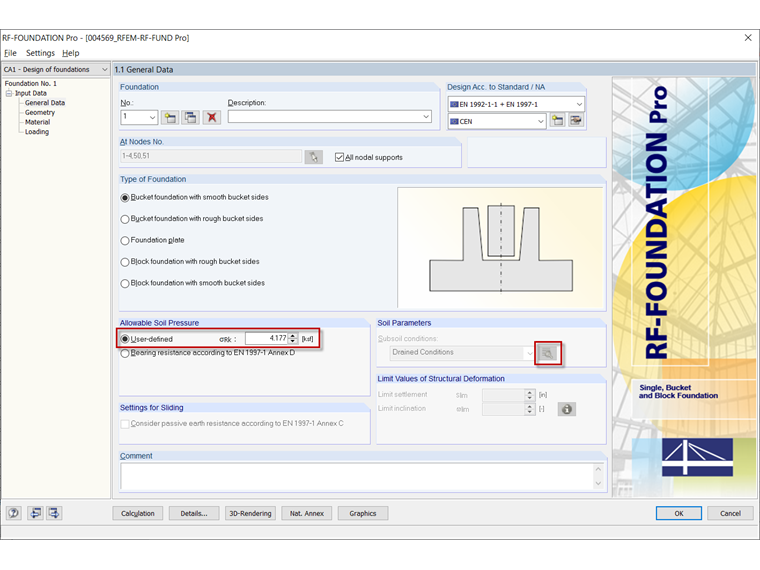Image resolution: width=760 pixels, height=570 pixels.
Task: Click the Calculation button
Action: [138, 513]
